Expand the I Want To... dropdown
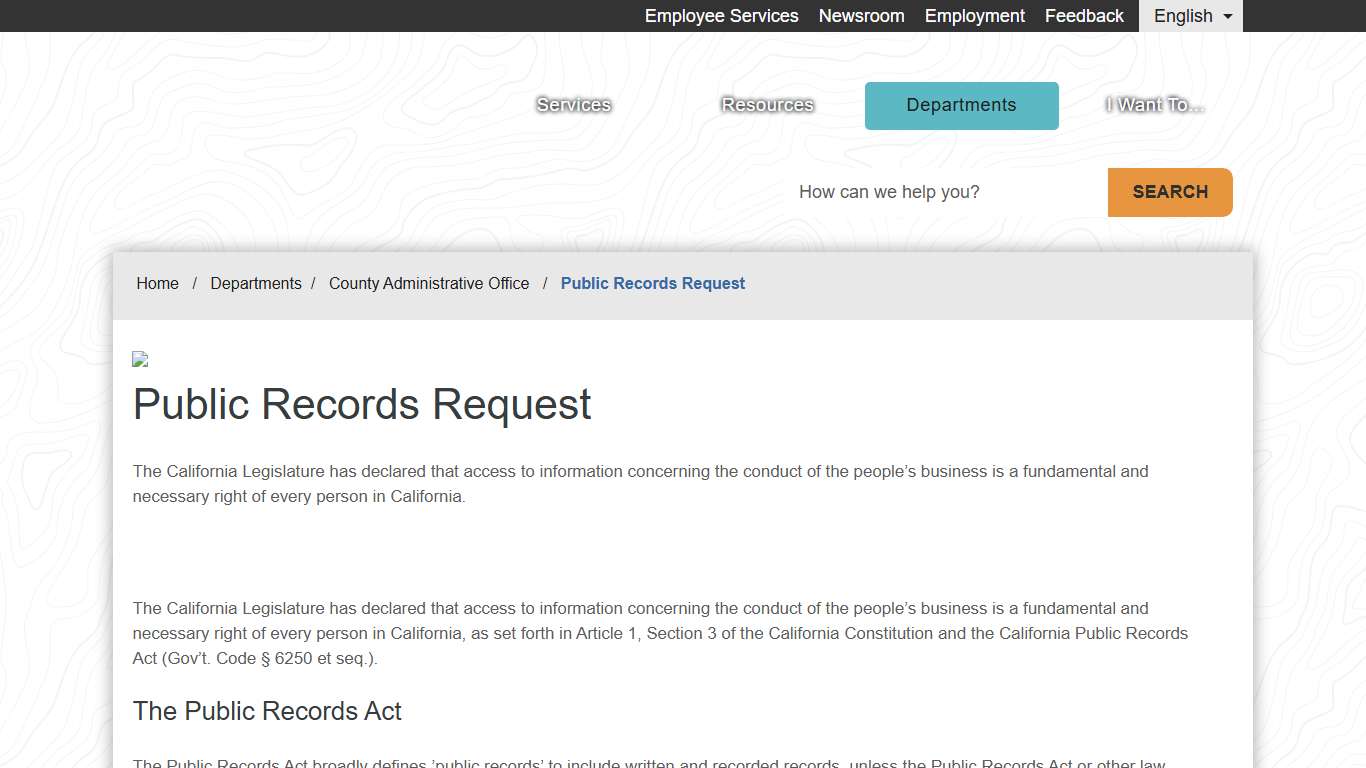 pyautogui.click(x=1154, y=104)
